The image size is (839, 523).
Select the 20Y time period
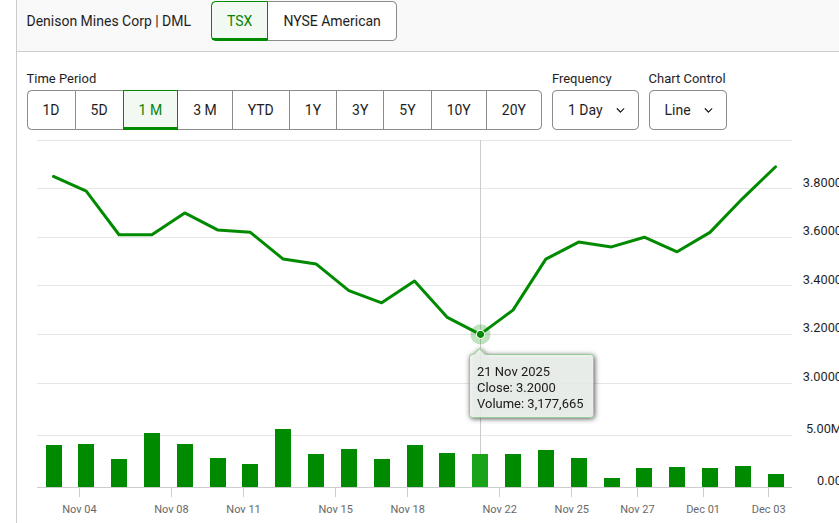tap(514, 110)
